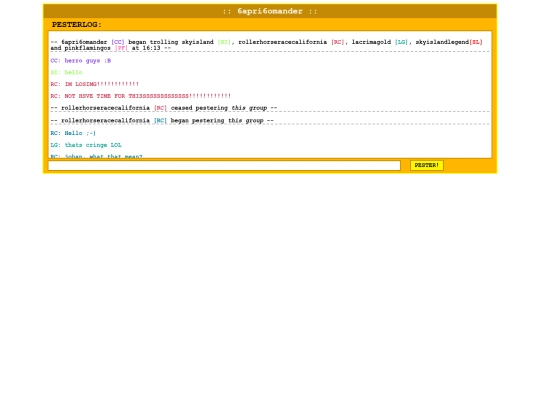
Task: Click the 'ceased pestering this group' notice
Action: coord(164,108)
